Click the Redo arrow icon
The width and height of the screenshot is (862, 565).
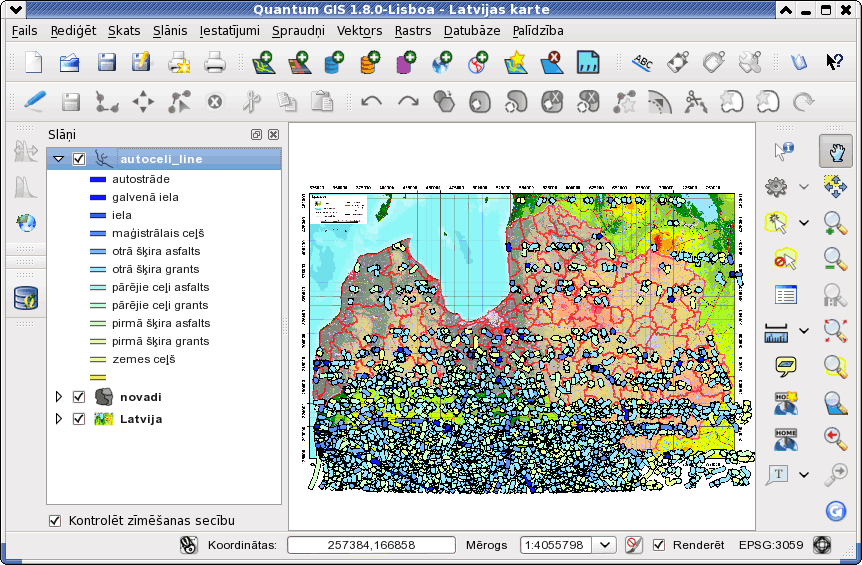point(408,102)
